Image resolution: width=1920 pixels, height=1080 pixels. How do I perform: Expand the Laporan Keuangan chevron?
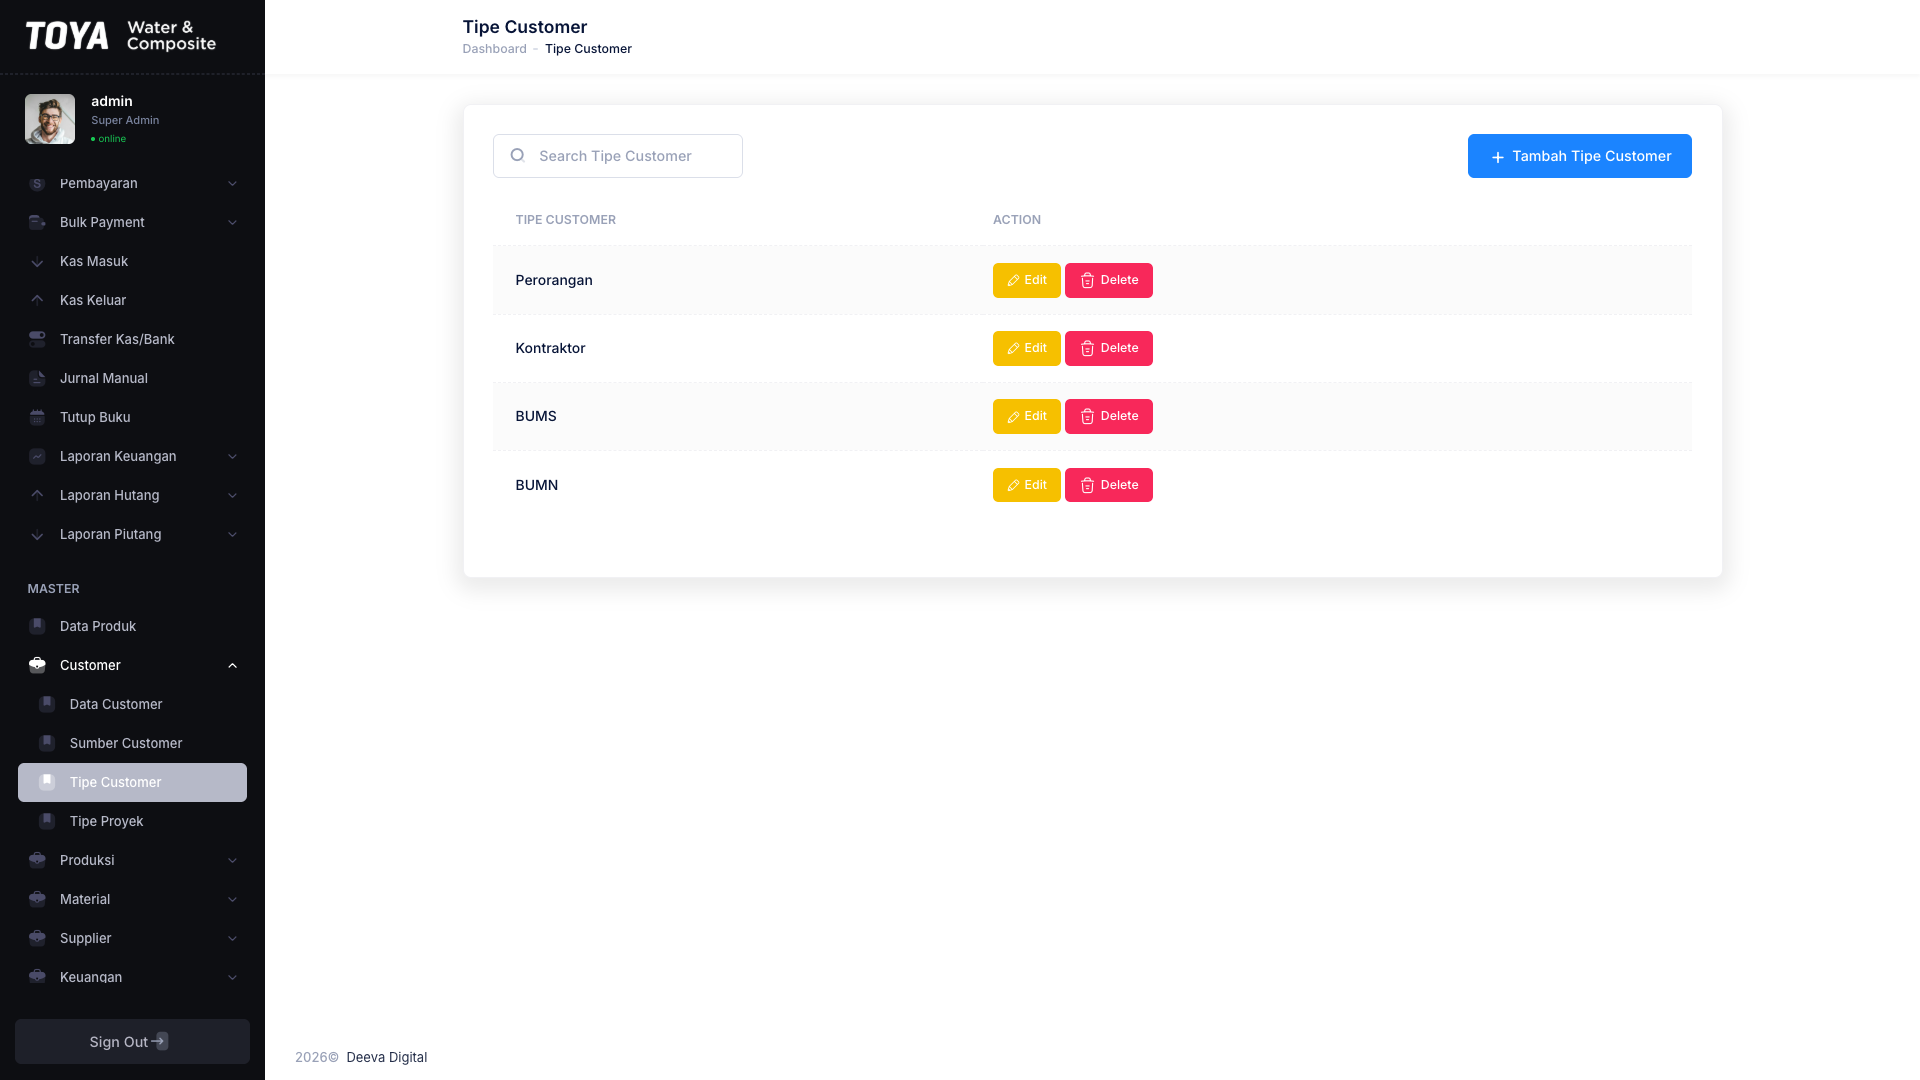232,456
